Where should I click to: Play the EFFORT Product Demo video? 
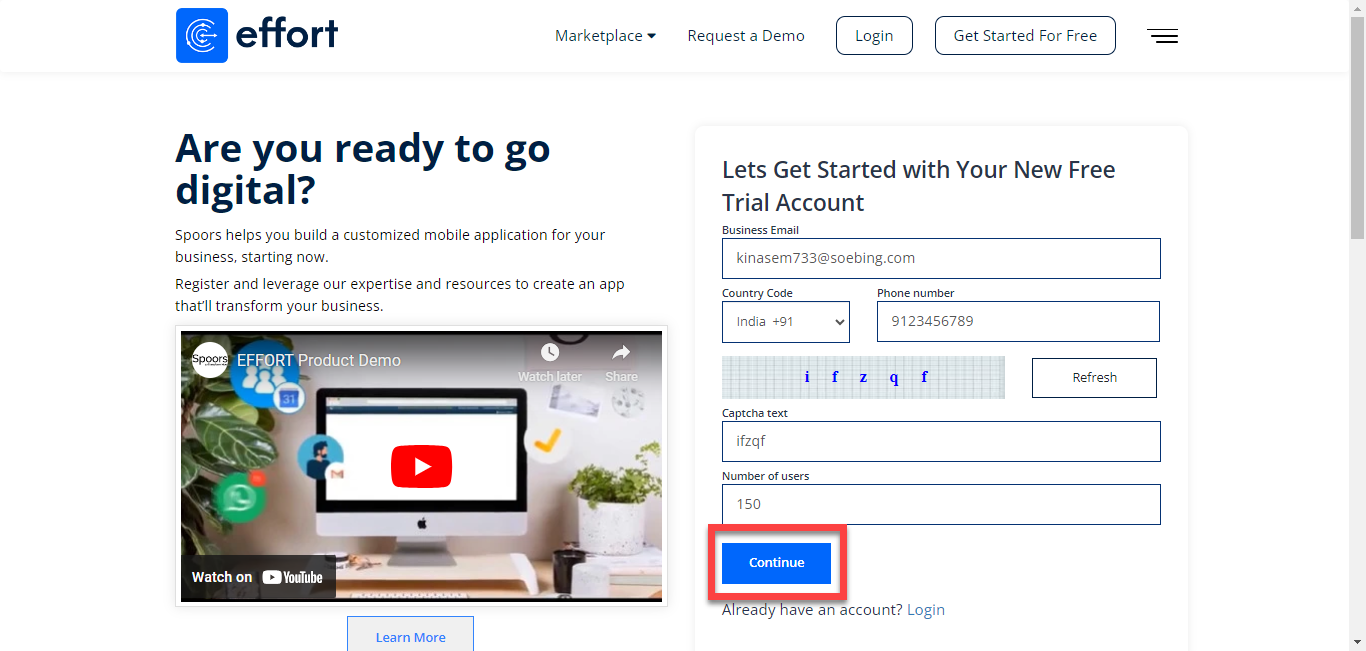click(x=421, y=466)
